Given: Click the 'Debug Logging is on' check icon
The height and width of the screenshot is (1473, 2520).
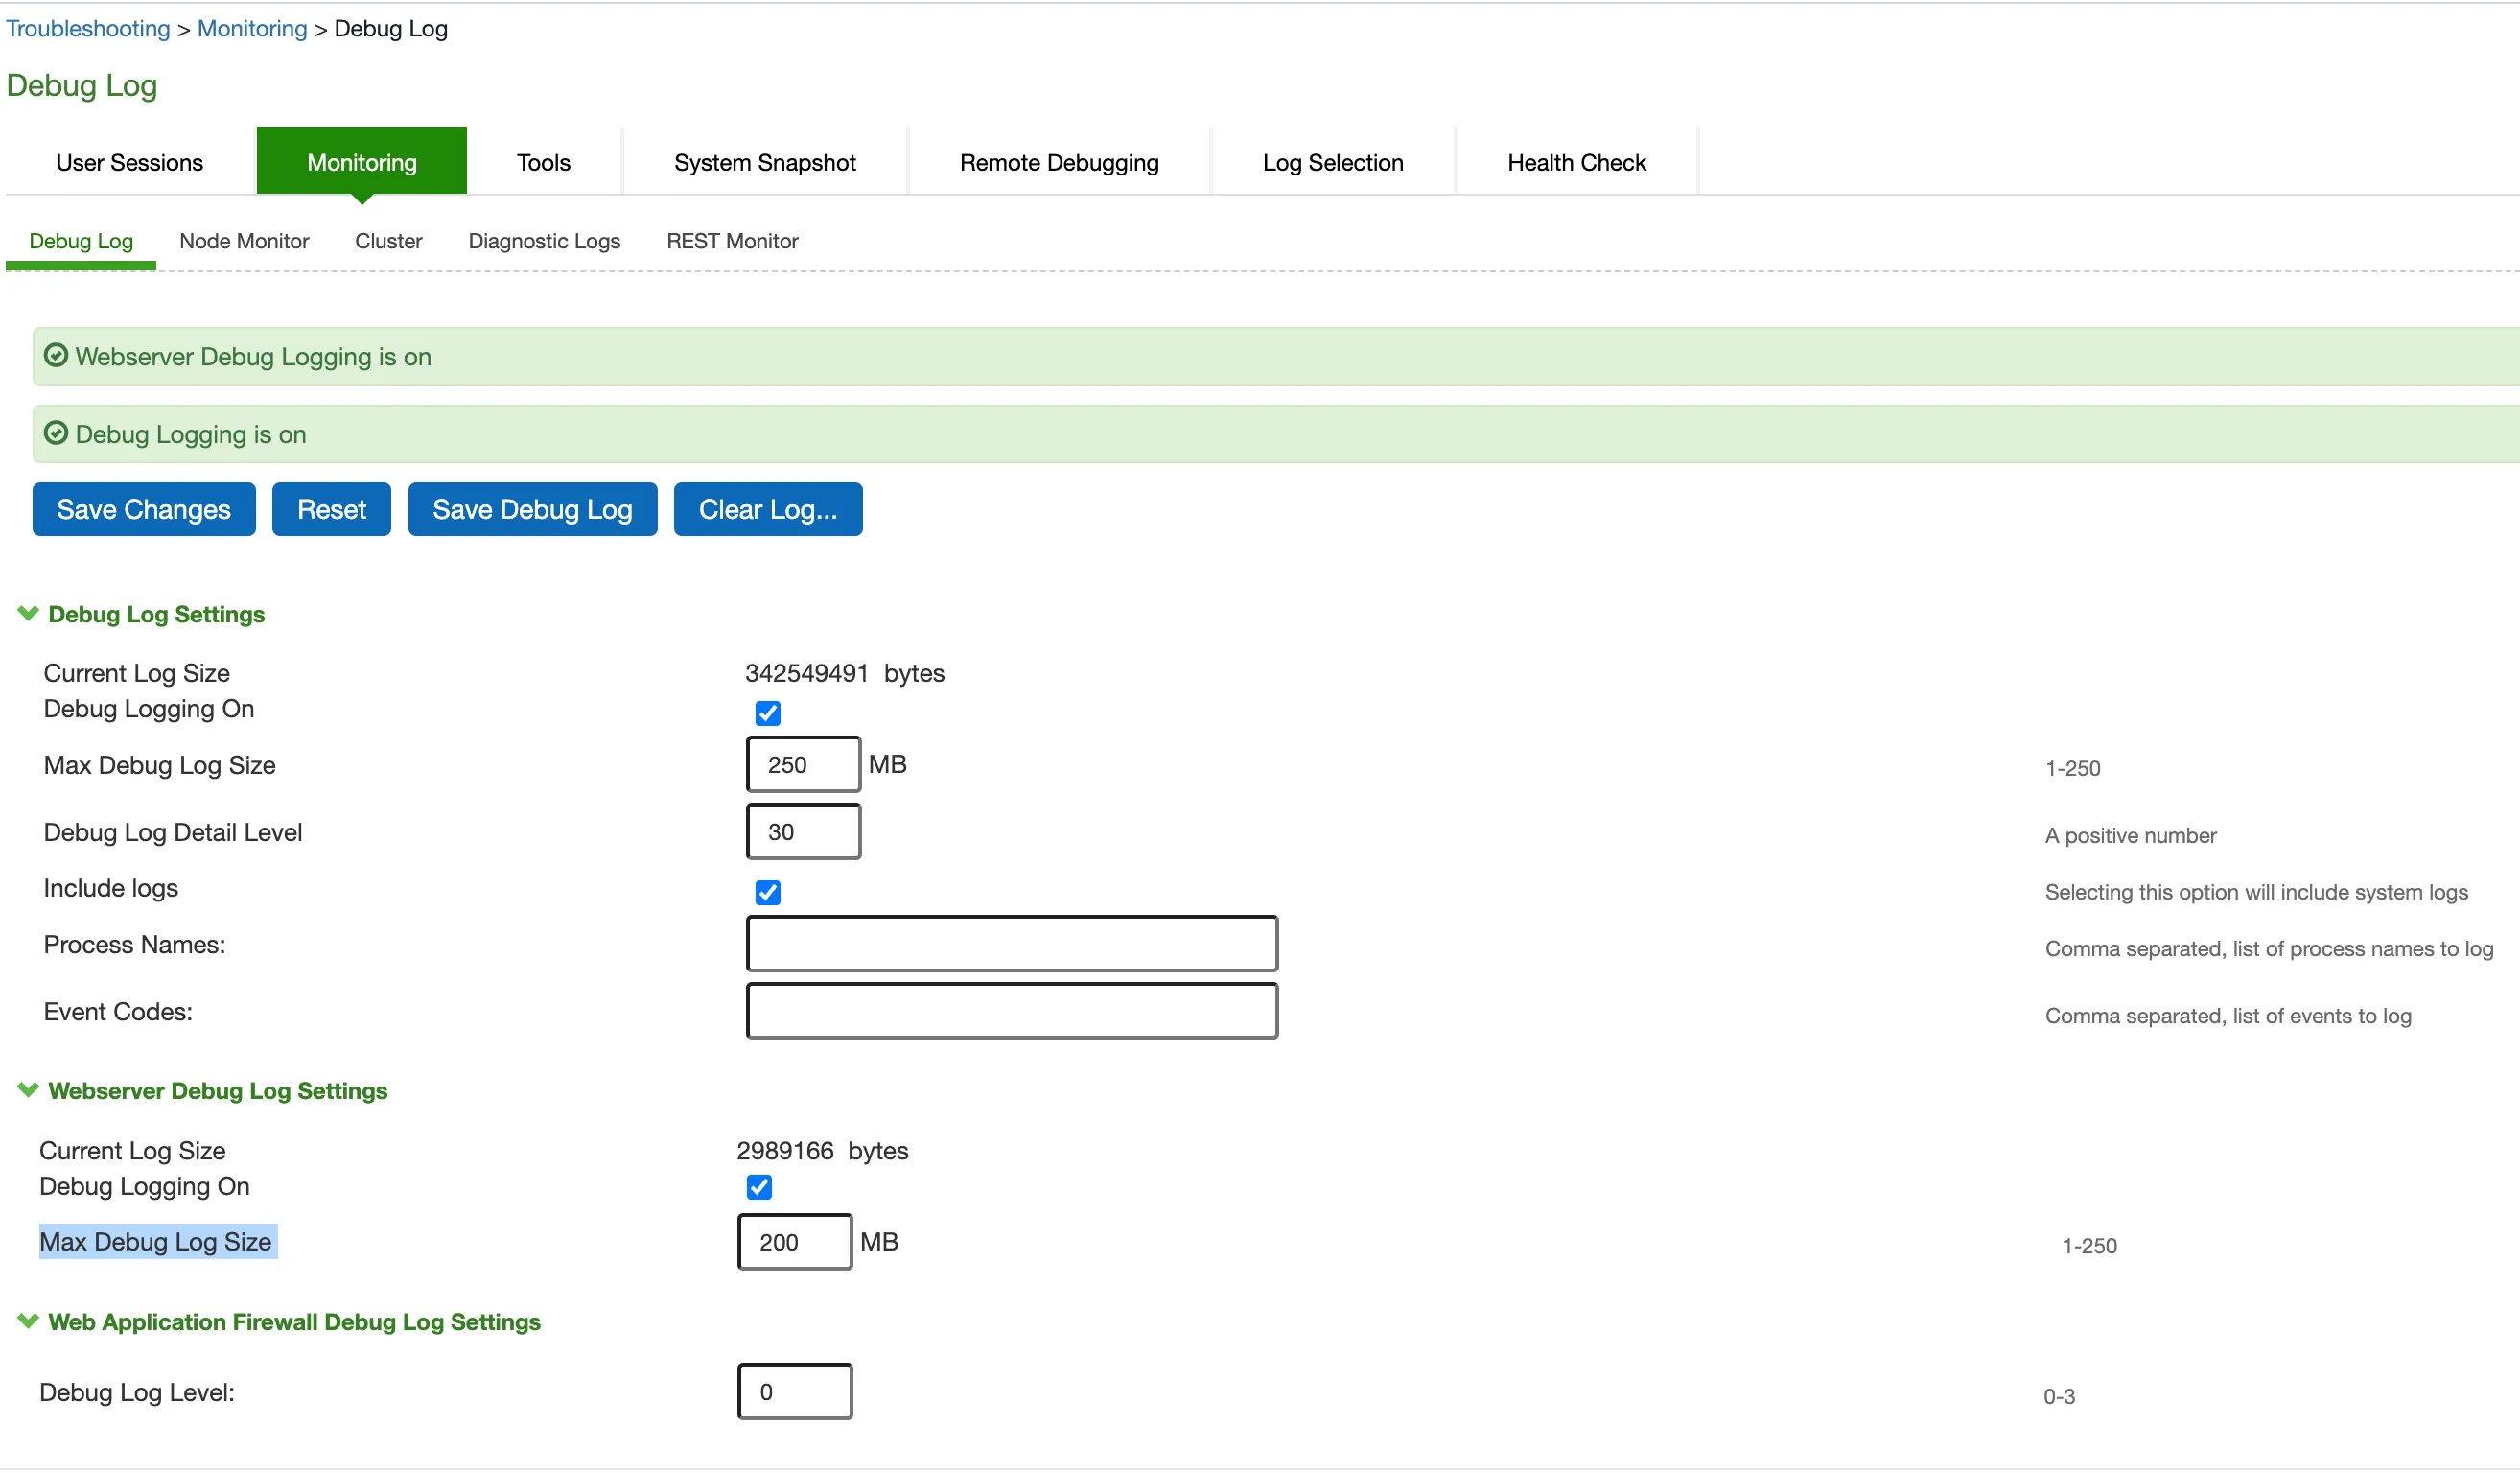Looking at the screenshot, I should (56, 433).
